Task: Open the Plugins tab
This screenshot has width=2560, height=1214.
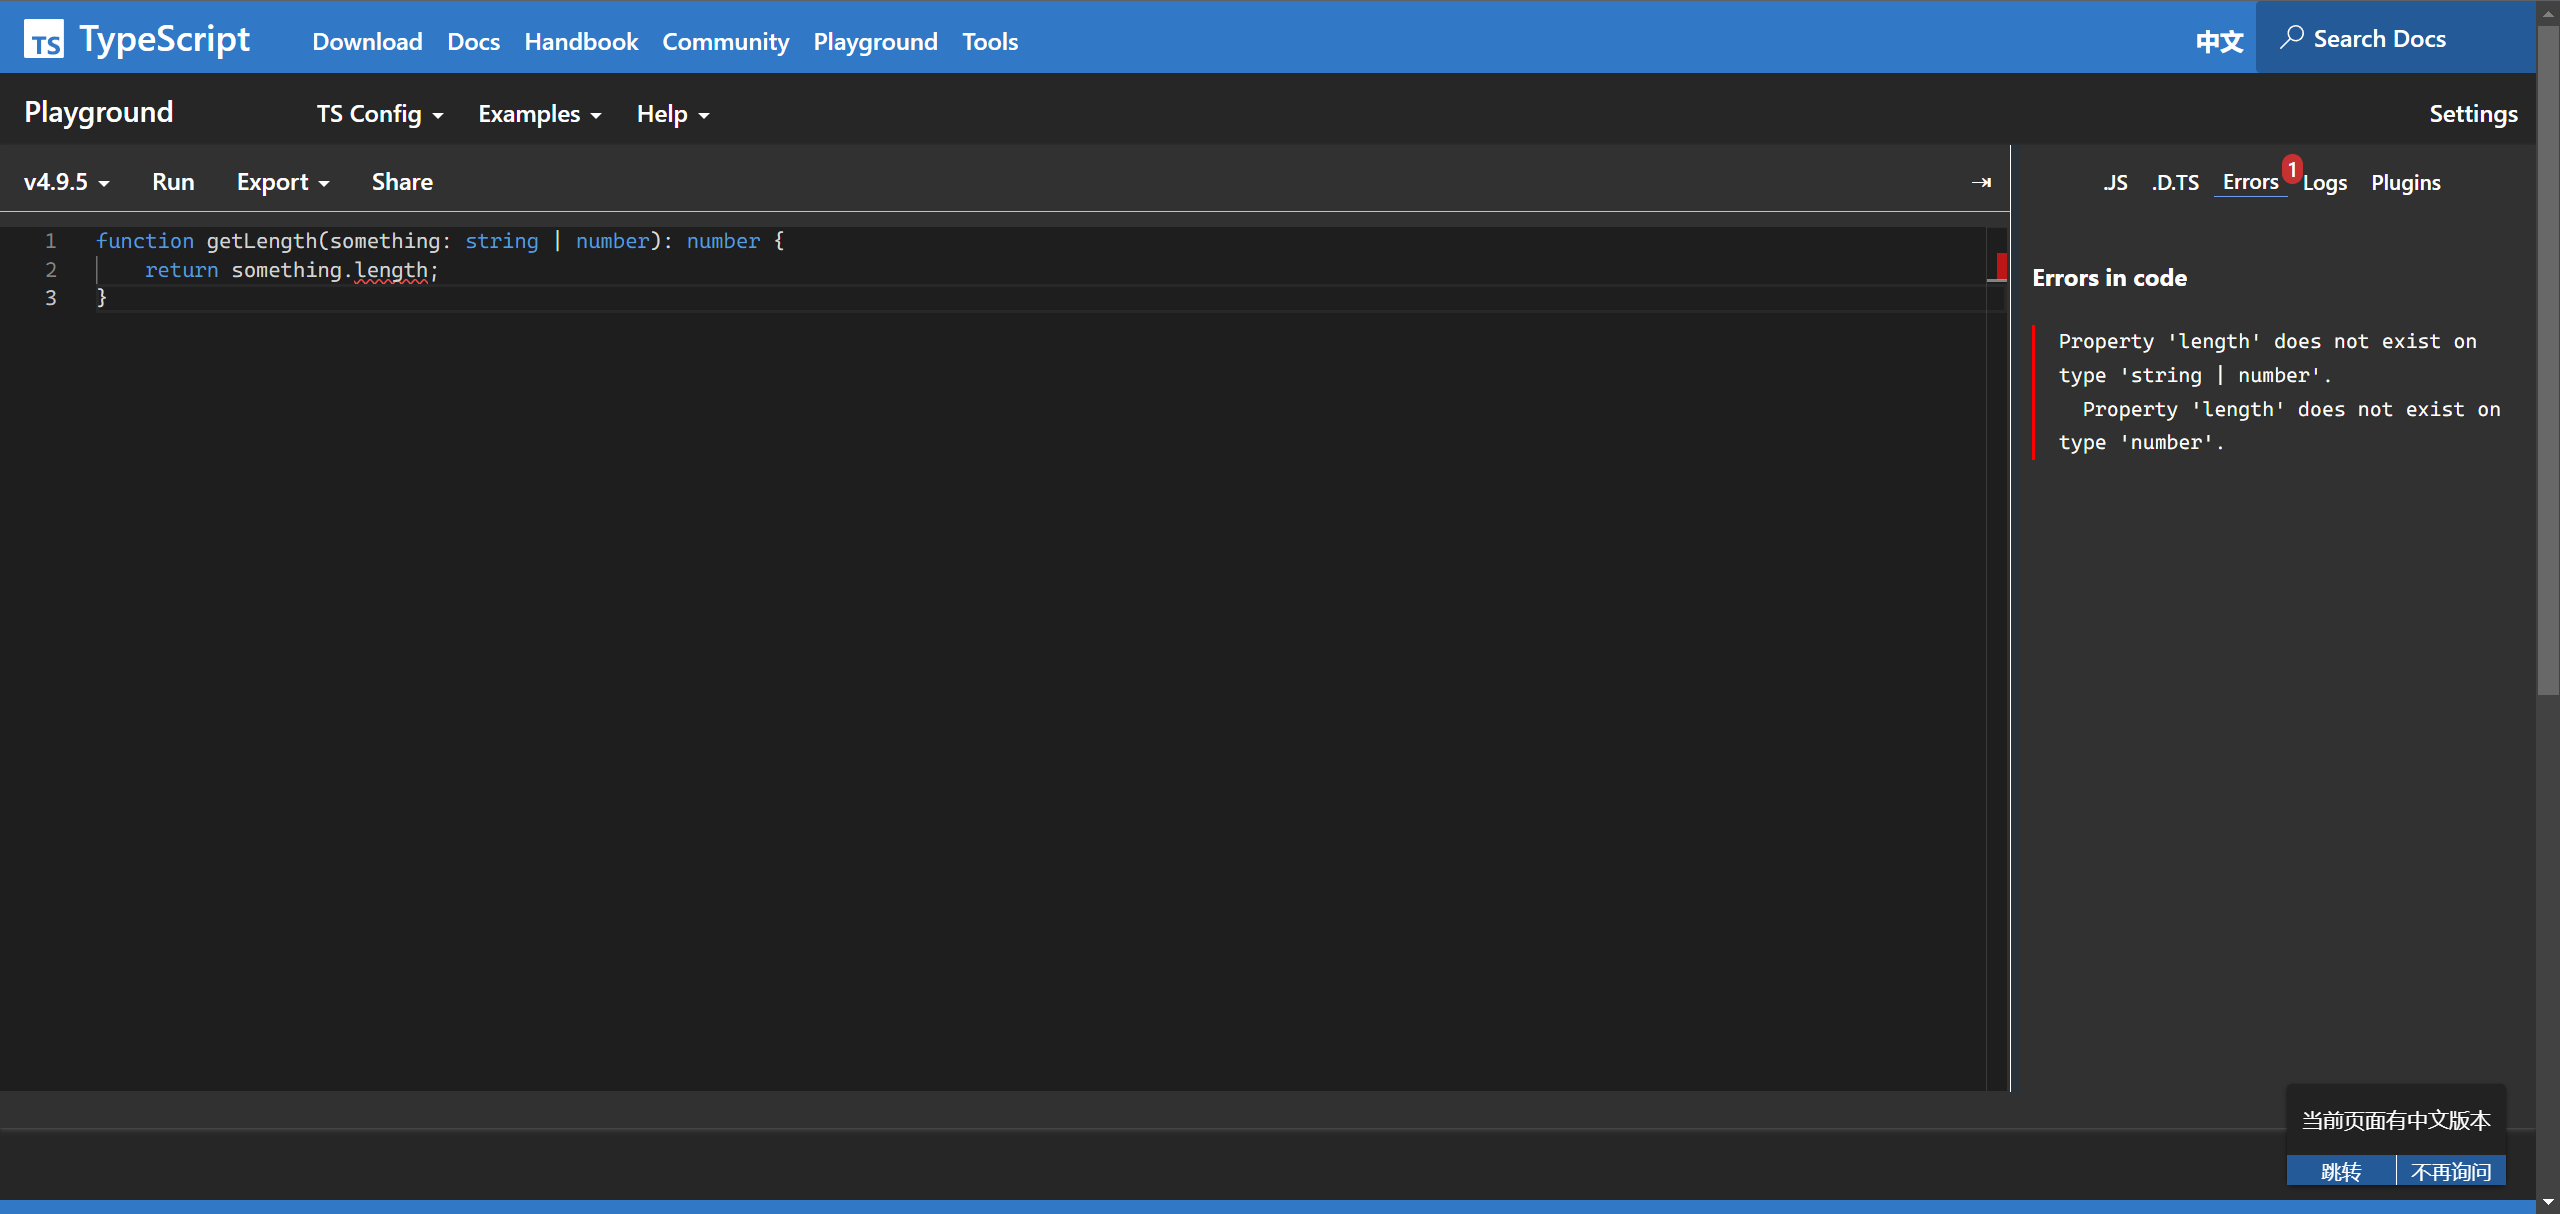Action: click(x=2405, y=183)
